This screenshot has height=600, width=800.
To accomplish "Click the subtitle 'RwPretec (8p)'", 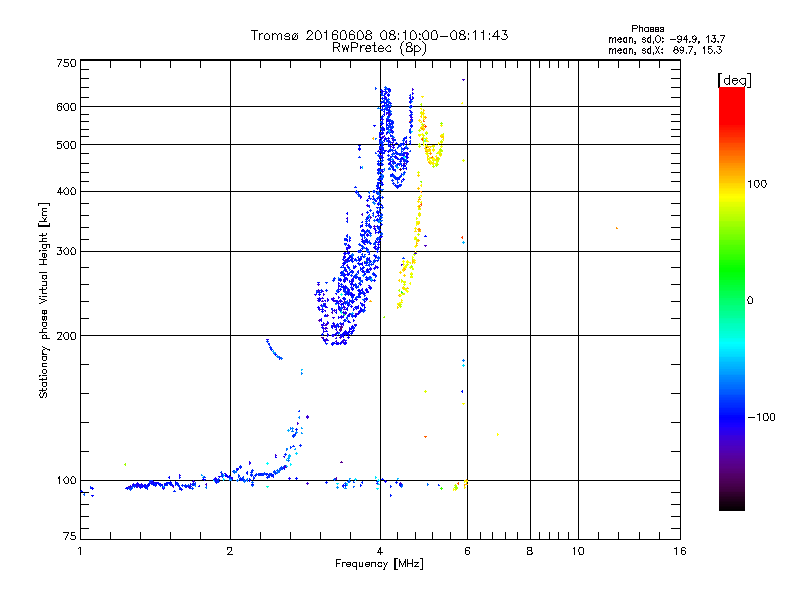I will click(379, 48).
